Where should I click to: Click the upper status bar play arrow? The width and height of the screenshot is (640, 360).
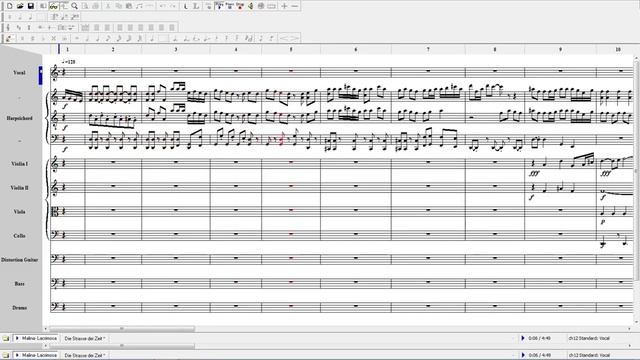pos(523,338)
